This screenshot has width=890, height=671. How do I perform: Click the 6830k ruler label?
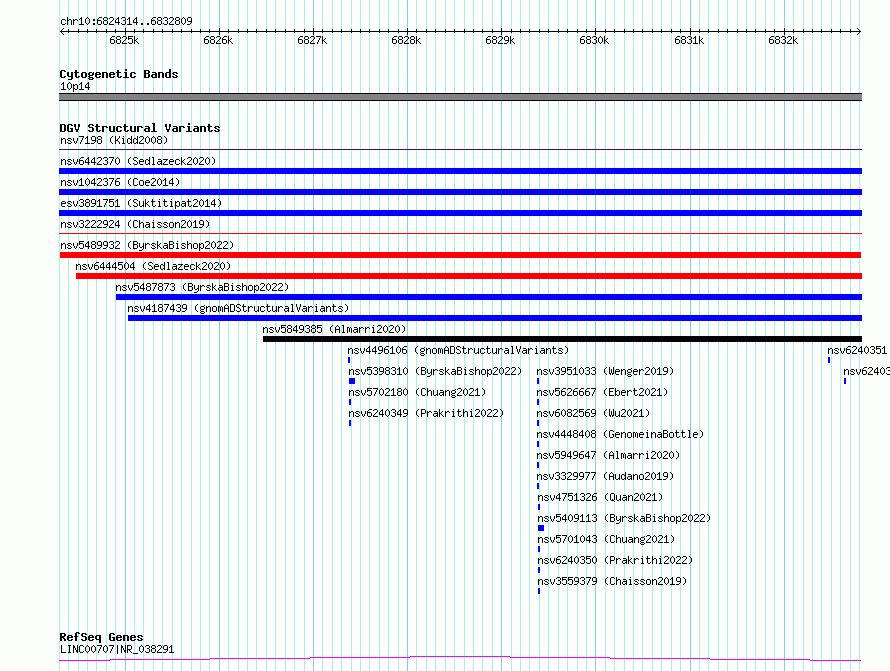[594, 40]
